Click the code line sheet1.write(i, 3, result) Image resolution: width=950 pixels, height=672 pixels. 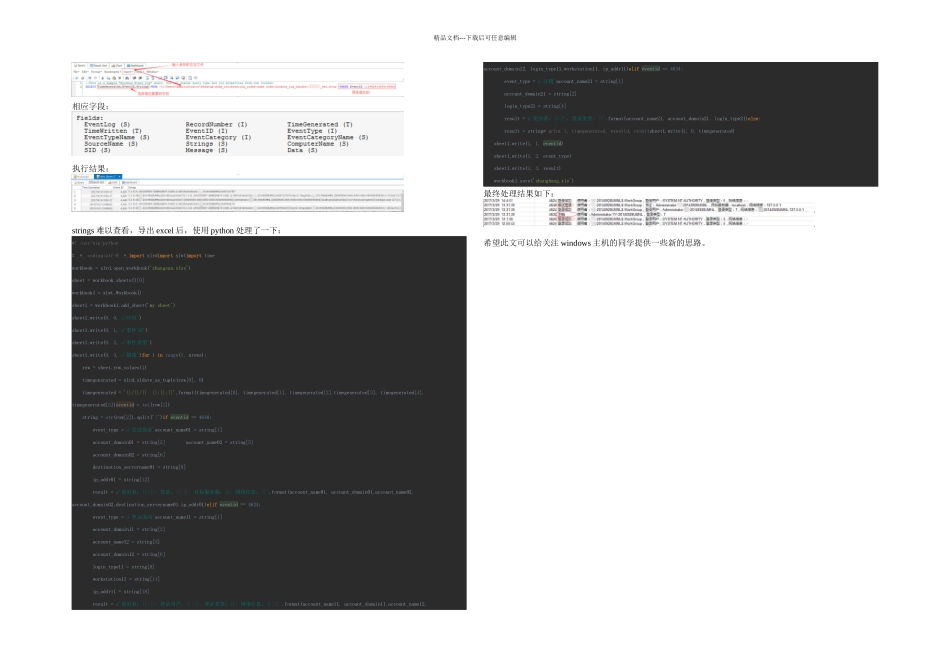(527, 168)
